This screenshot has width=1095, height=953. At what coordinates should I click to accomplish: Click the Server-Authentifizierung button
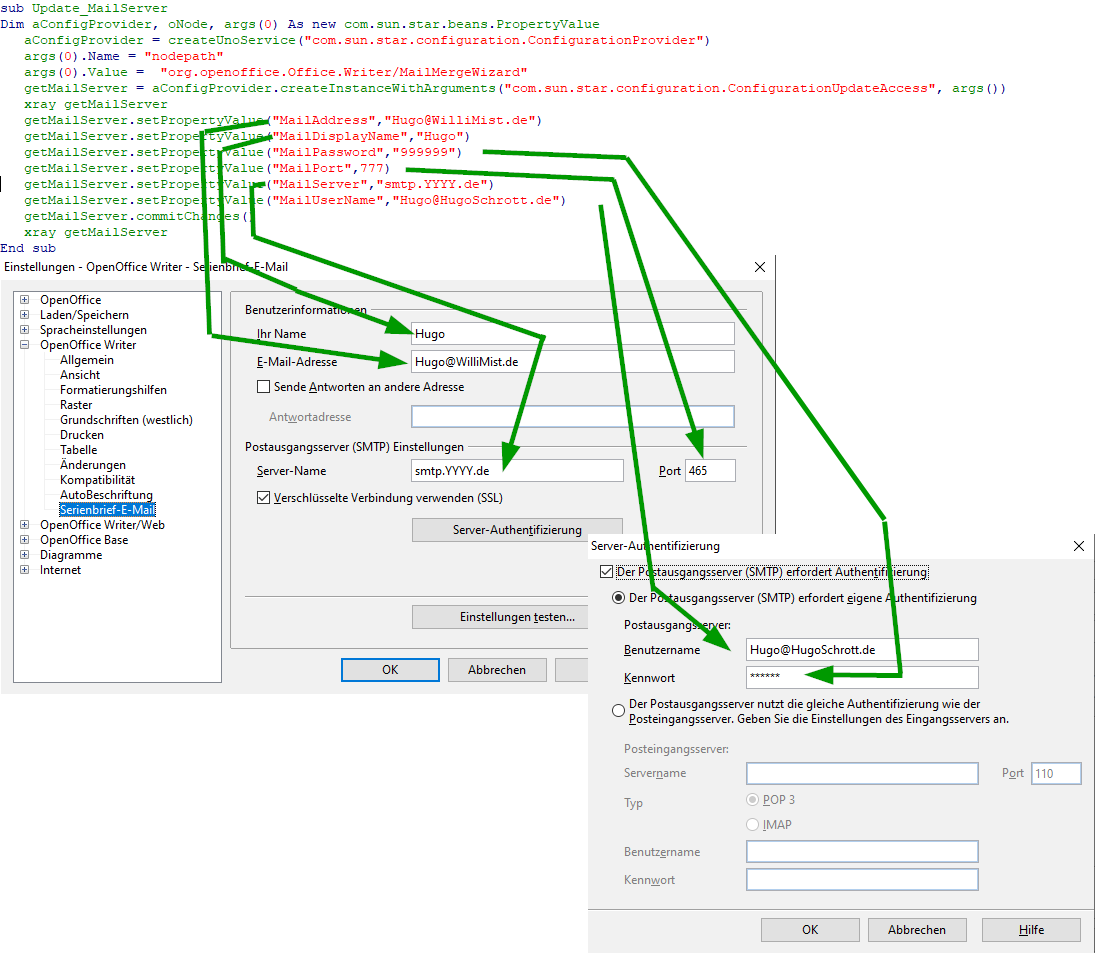[517, 529]
